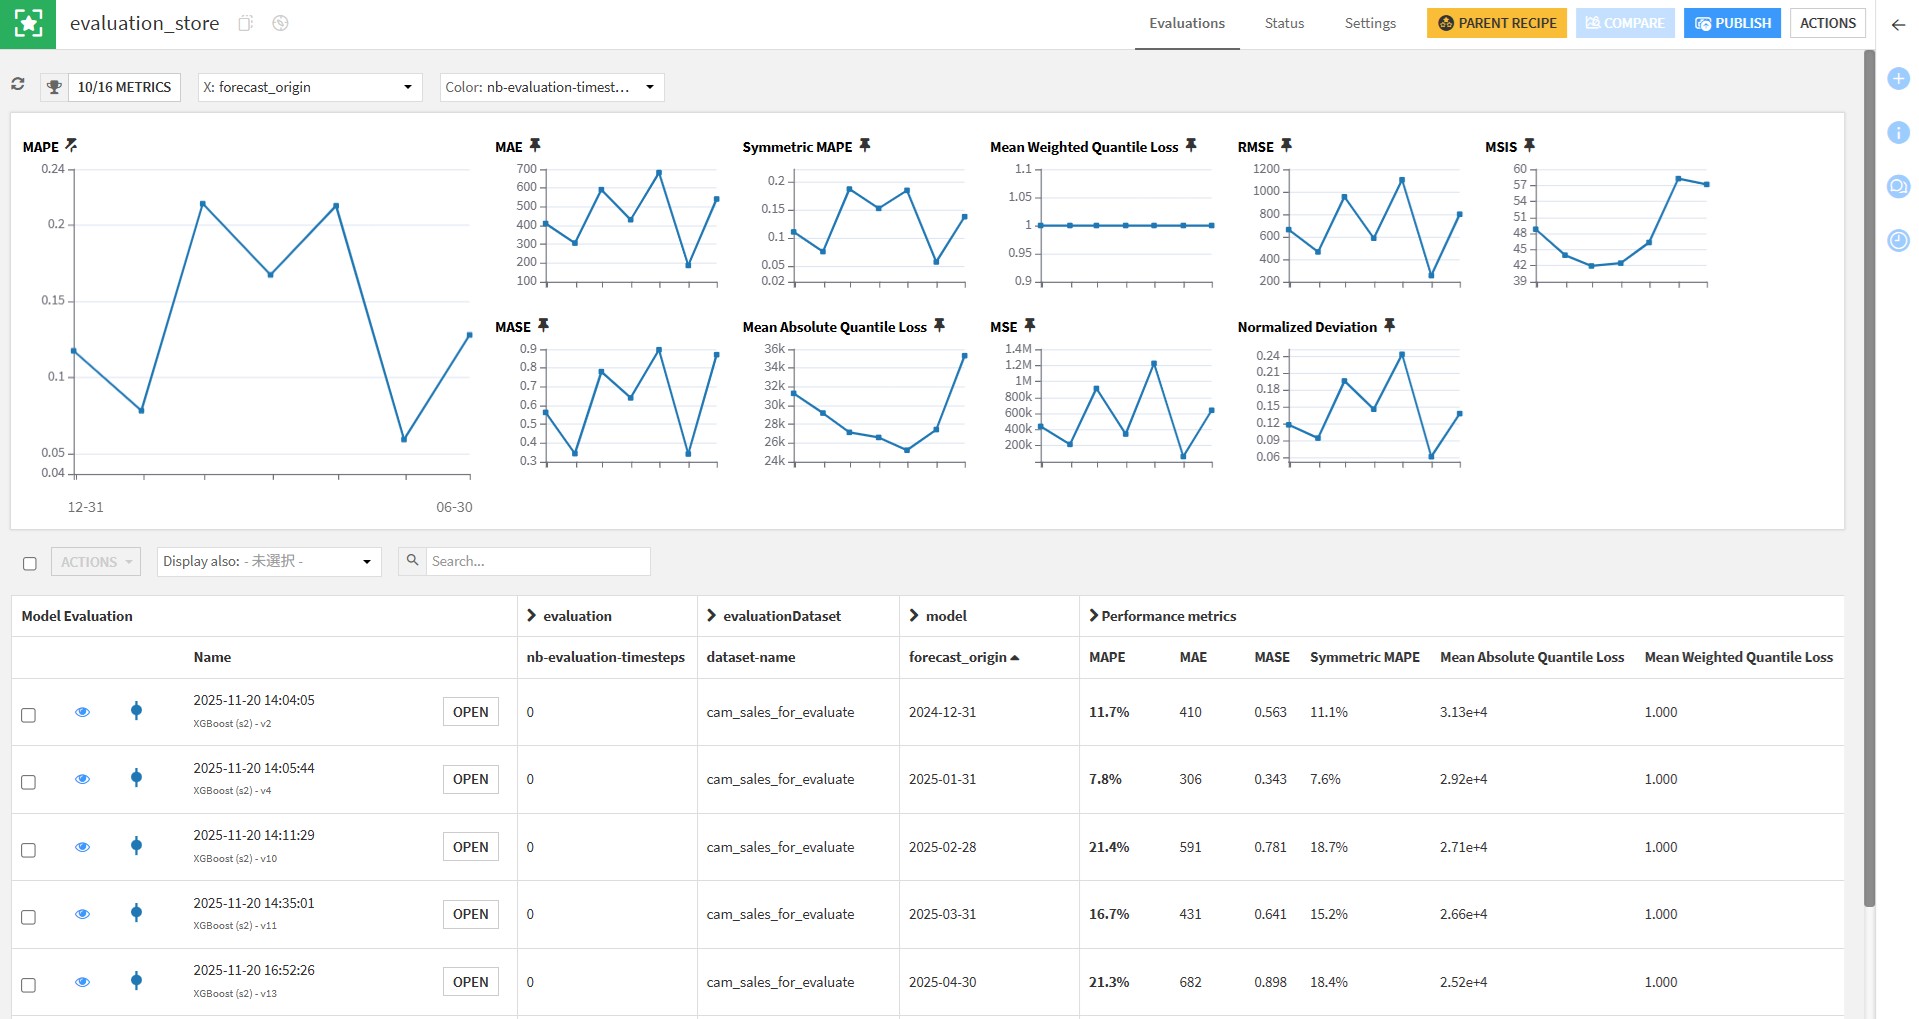Open the Settings tab
The height and width of the screenshot is (1019, 1919).
click(1369, 24)
